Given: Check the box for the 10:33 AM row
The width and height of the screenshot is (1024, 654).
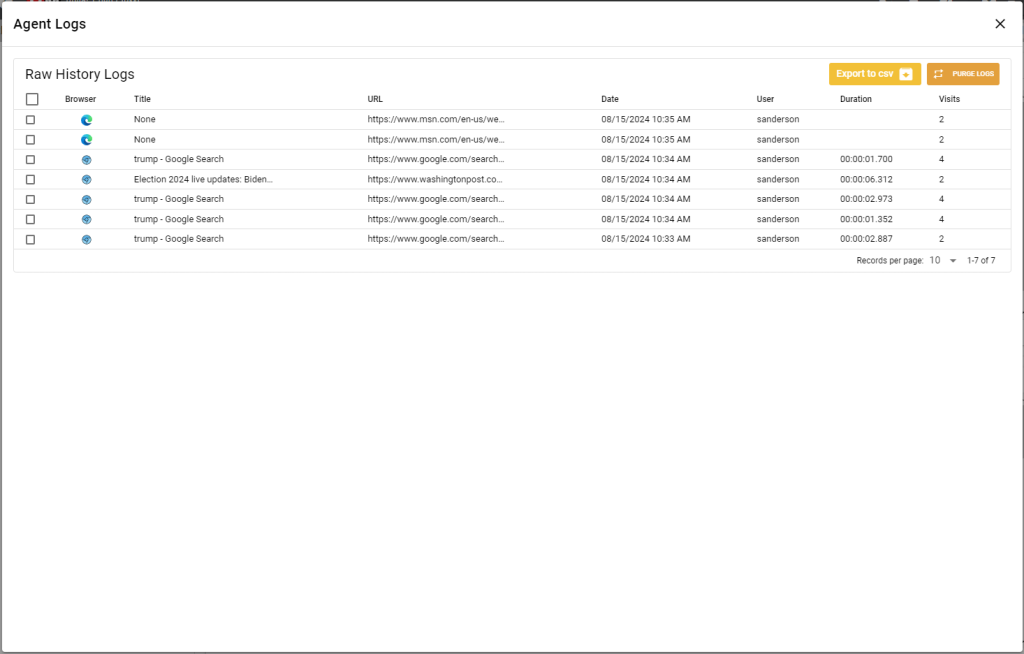Looking at the screenshot, I should click(31, 239).
